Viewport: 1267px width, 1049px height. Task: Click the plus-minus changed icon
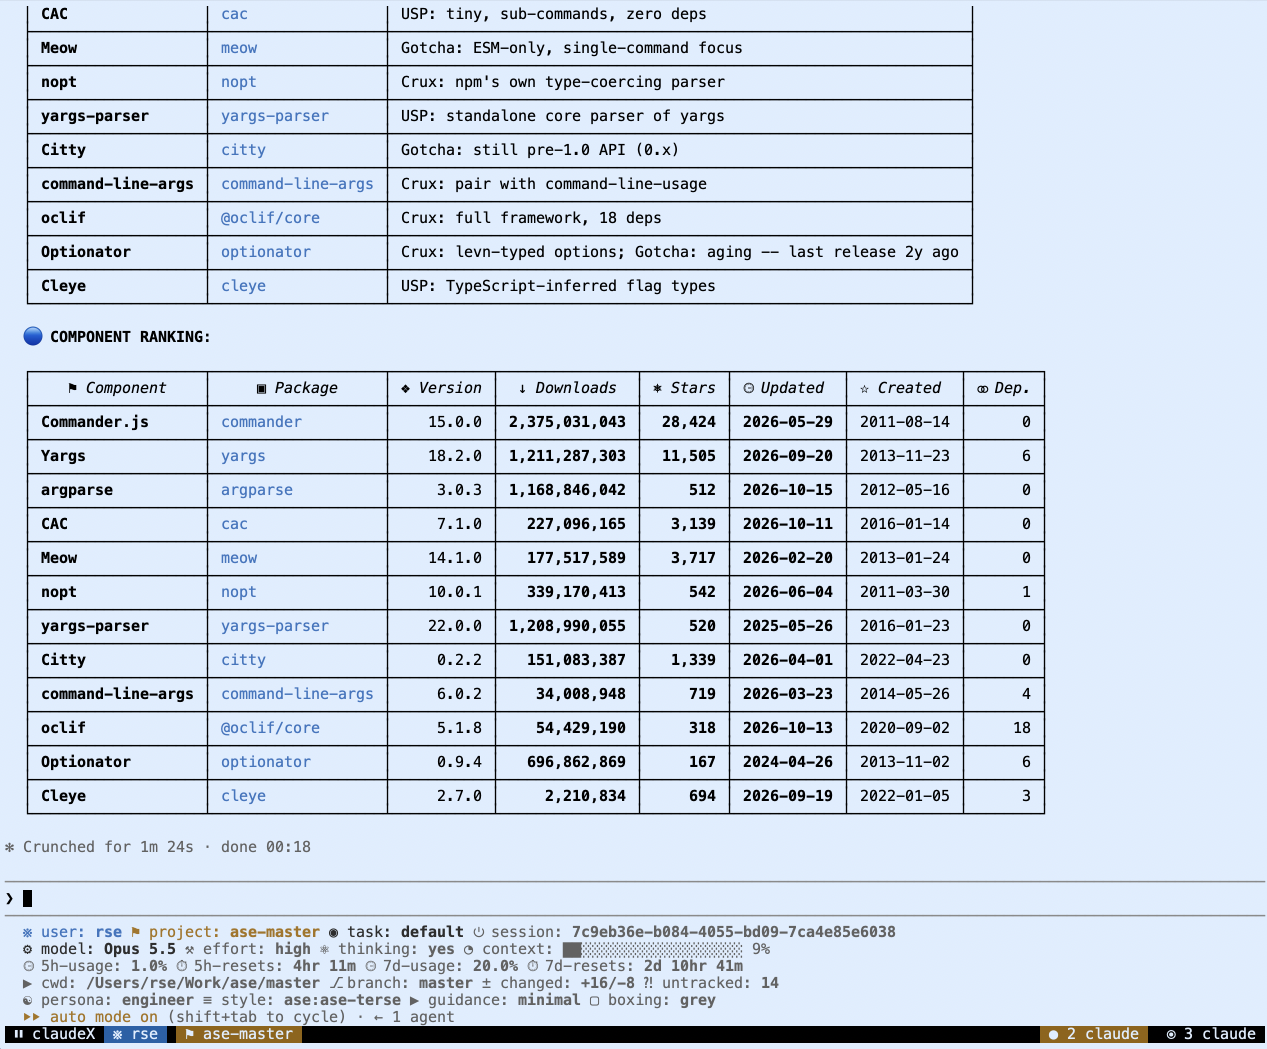(x=487, y=983)
